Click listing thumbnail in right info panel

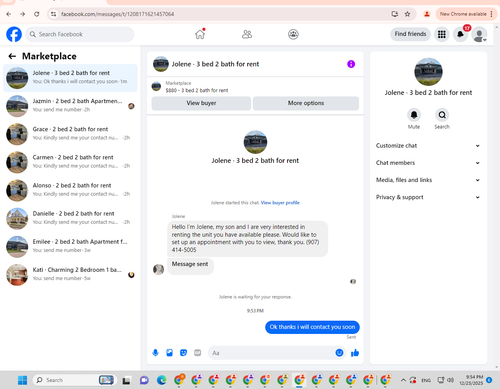[x=428, y=72]
